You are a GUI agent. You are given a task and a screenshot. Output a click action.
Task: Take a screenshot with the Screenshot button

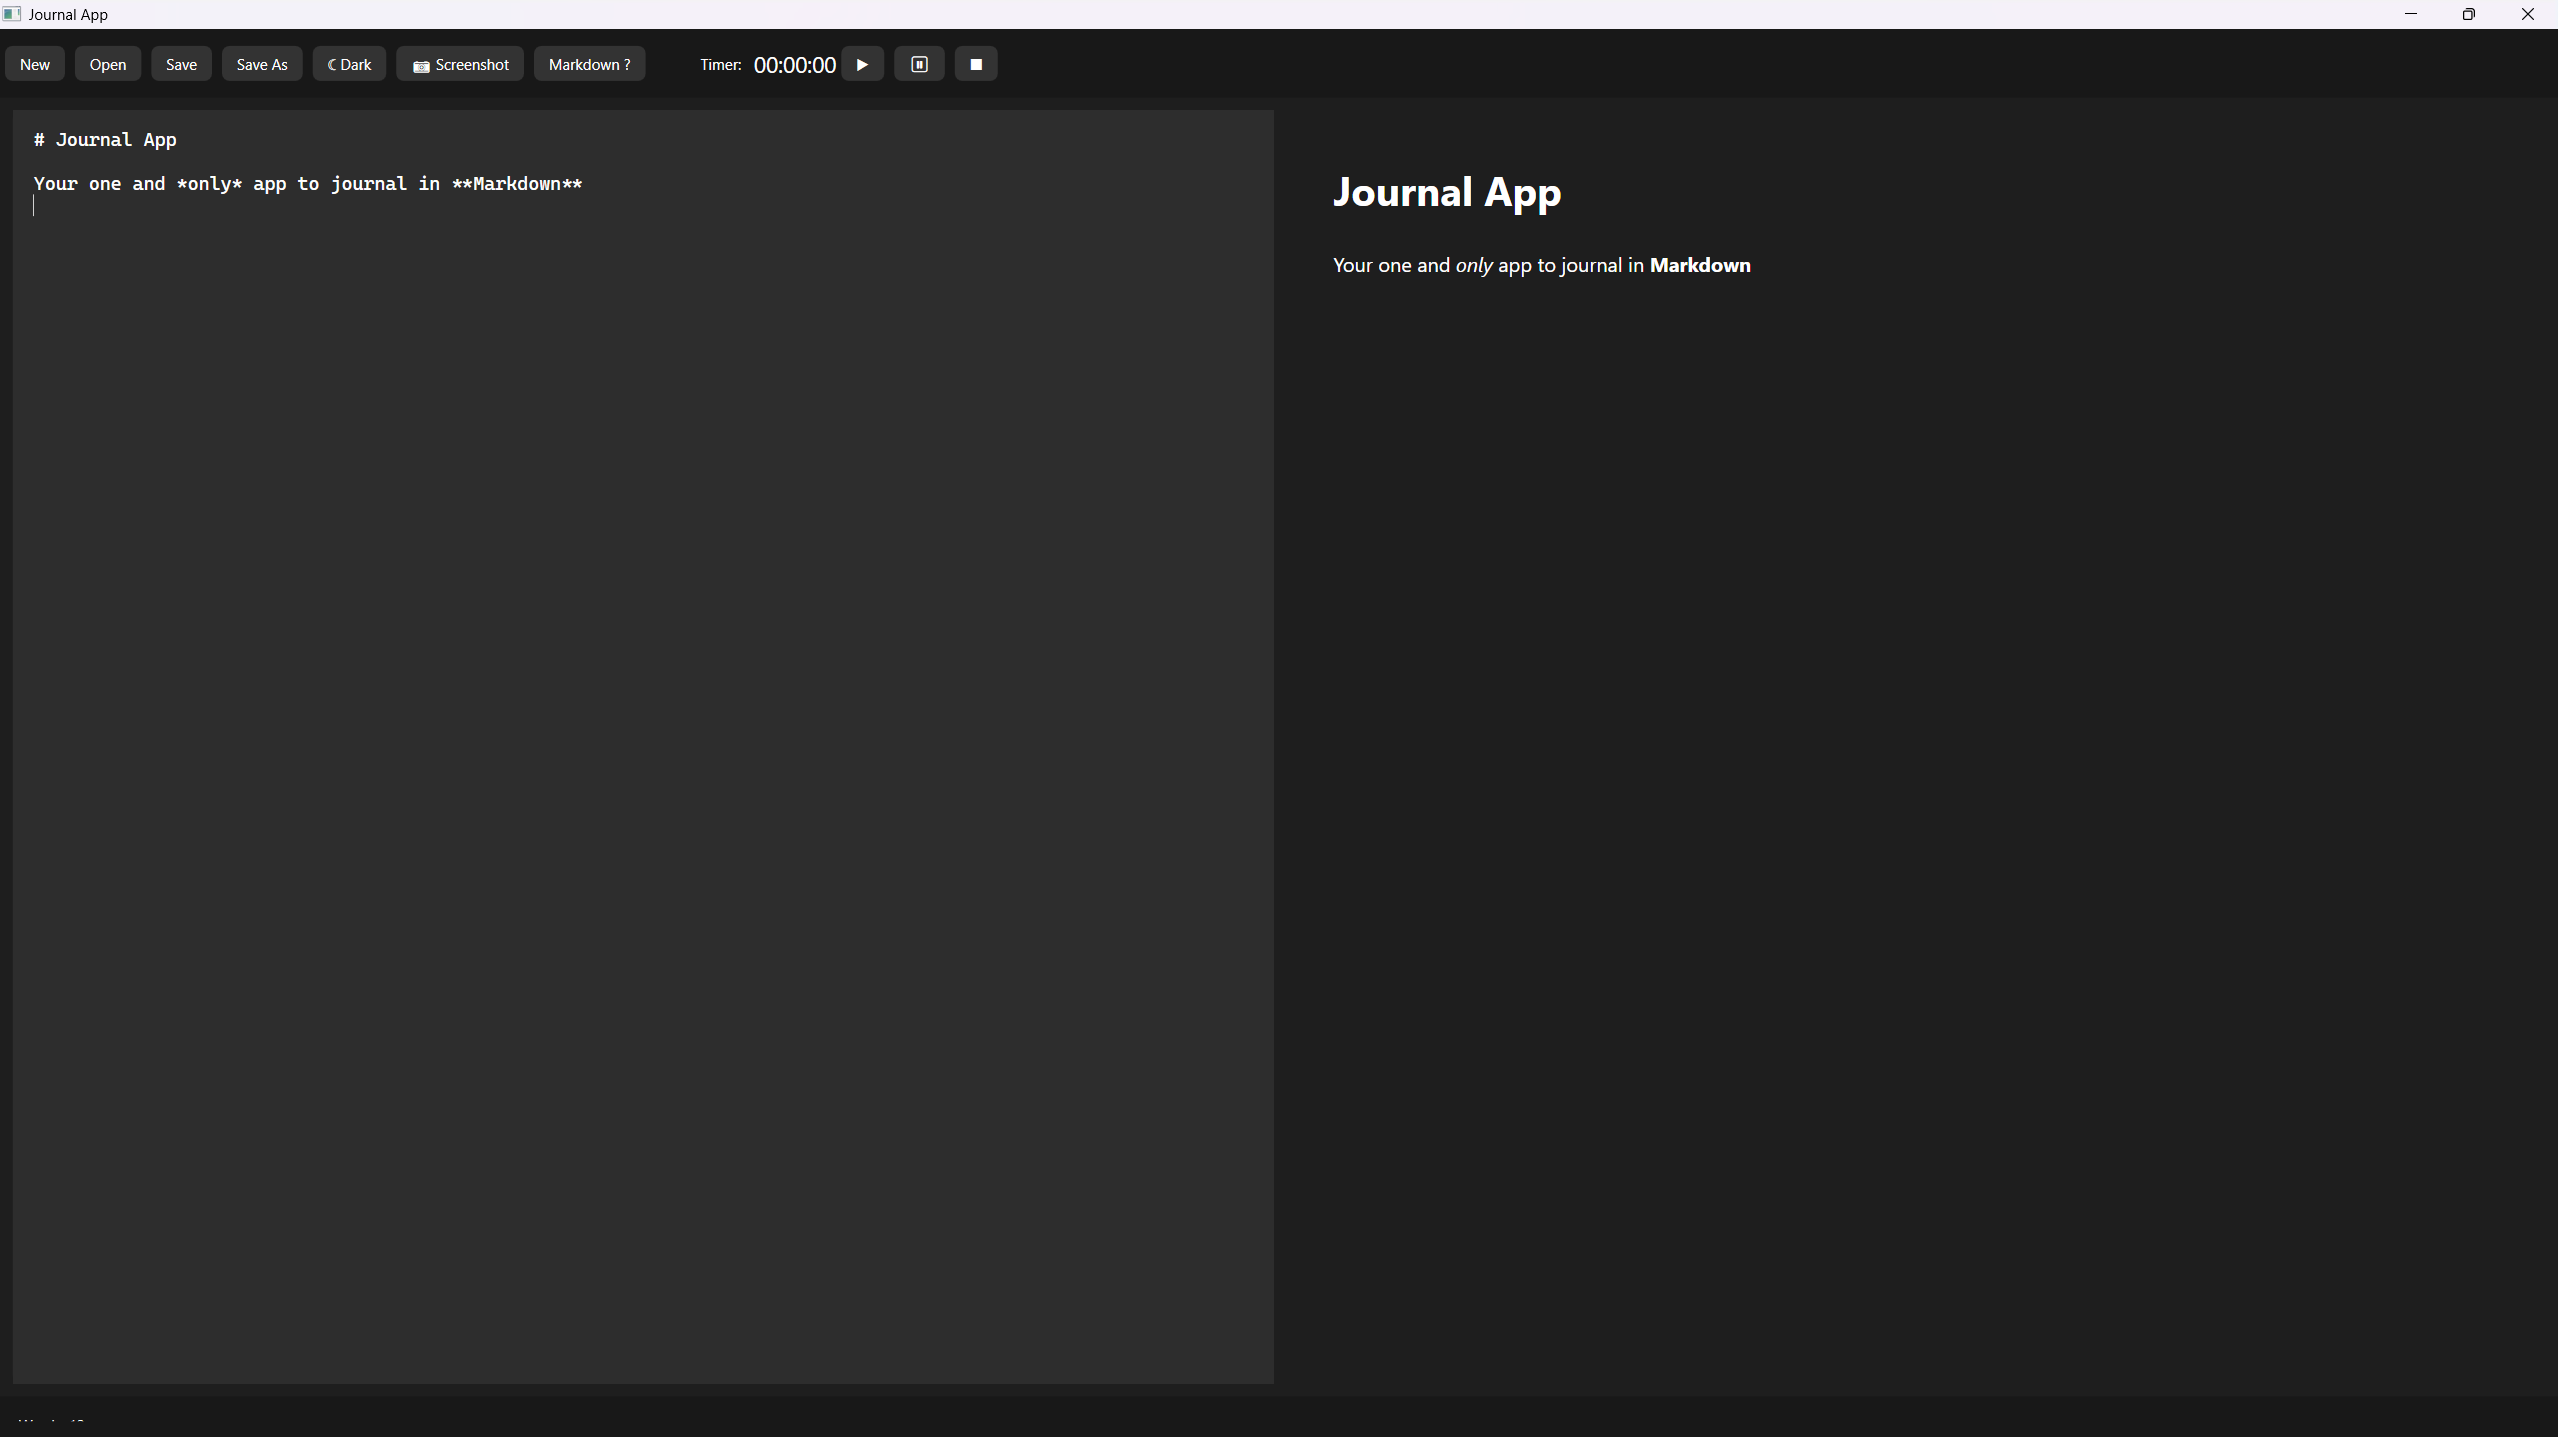click(x=460, y=64)
